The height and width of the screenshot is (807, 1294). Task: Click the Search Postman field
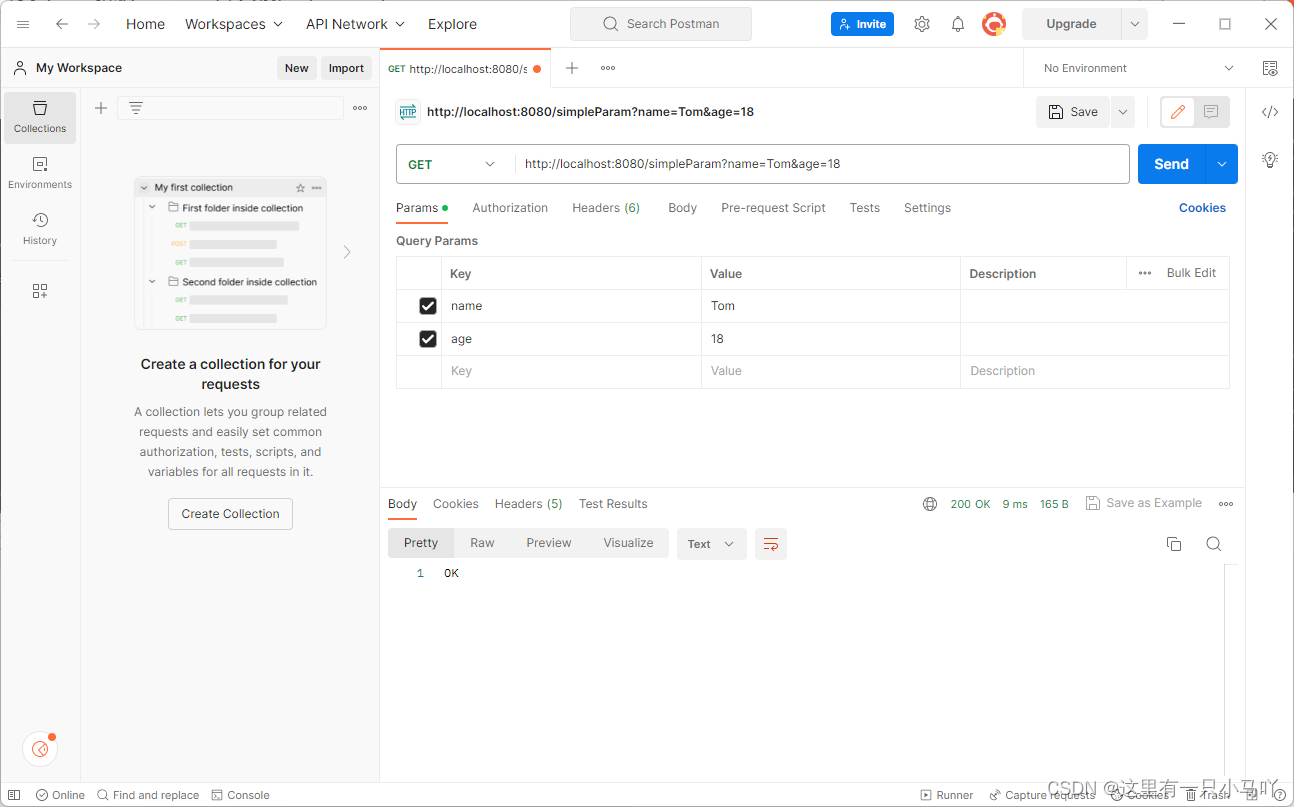pos(661,24)
